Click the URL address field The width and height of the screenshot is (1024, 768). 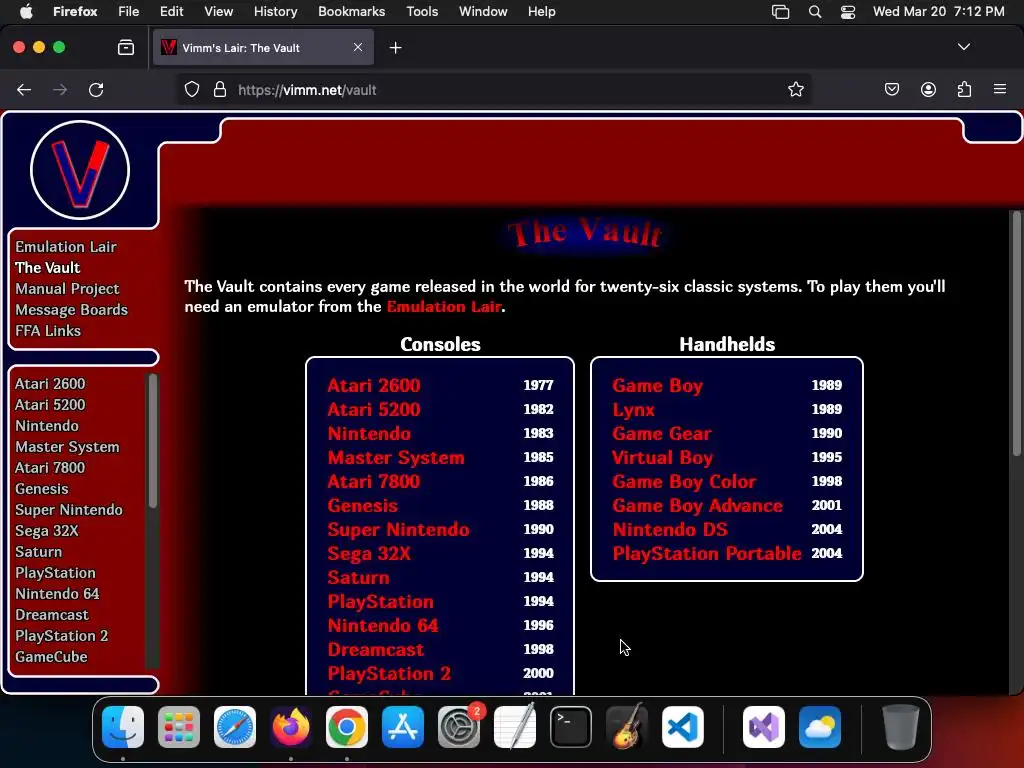click(494, 89)
